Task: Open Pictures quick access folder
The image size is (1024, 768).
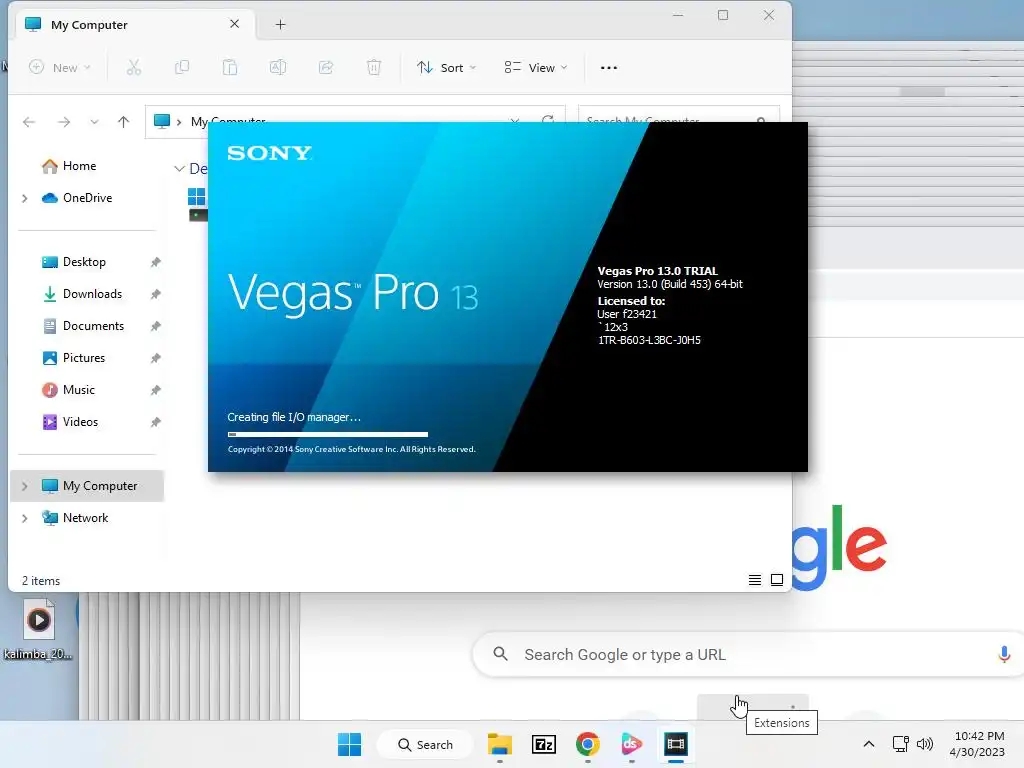Action: pyautogui.click(x=84, y=358)
